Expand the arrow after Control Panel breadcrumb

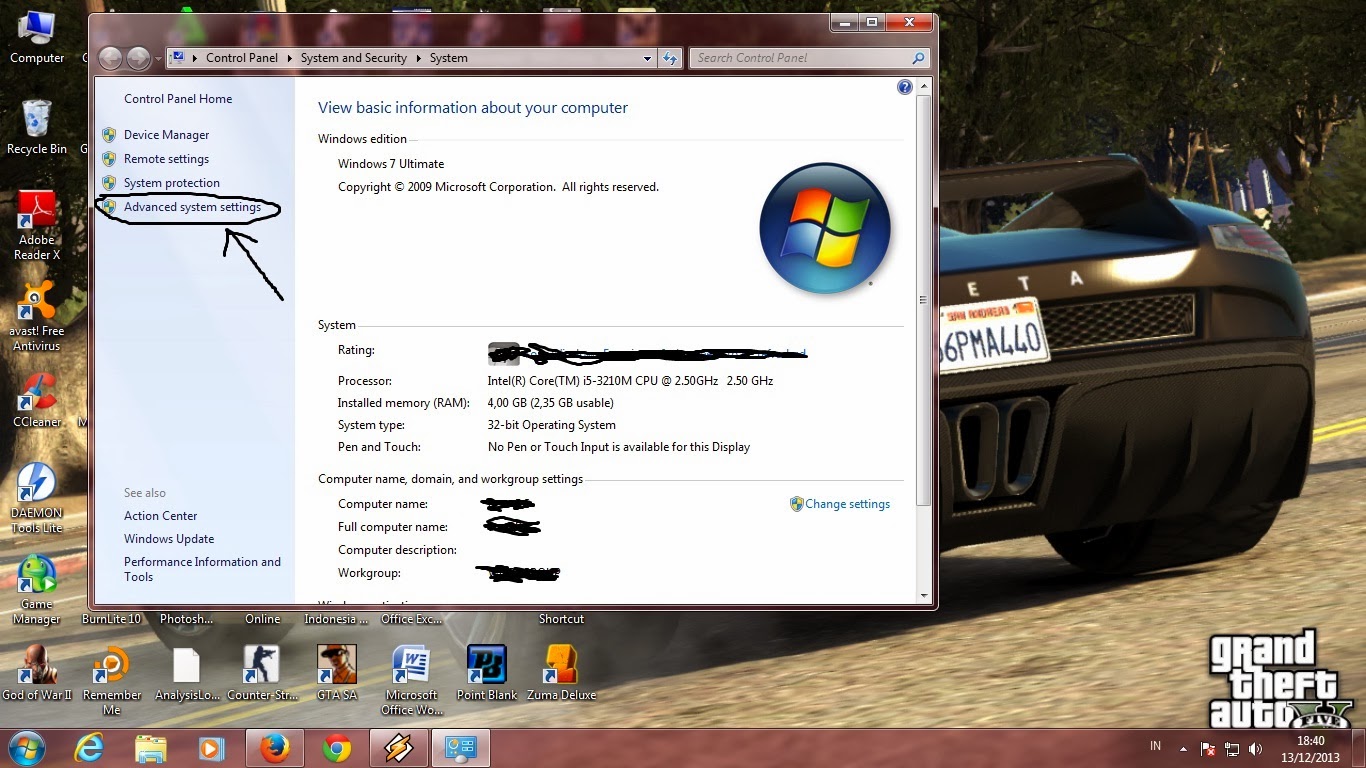290,58
